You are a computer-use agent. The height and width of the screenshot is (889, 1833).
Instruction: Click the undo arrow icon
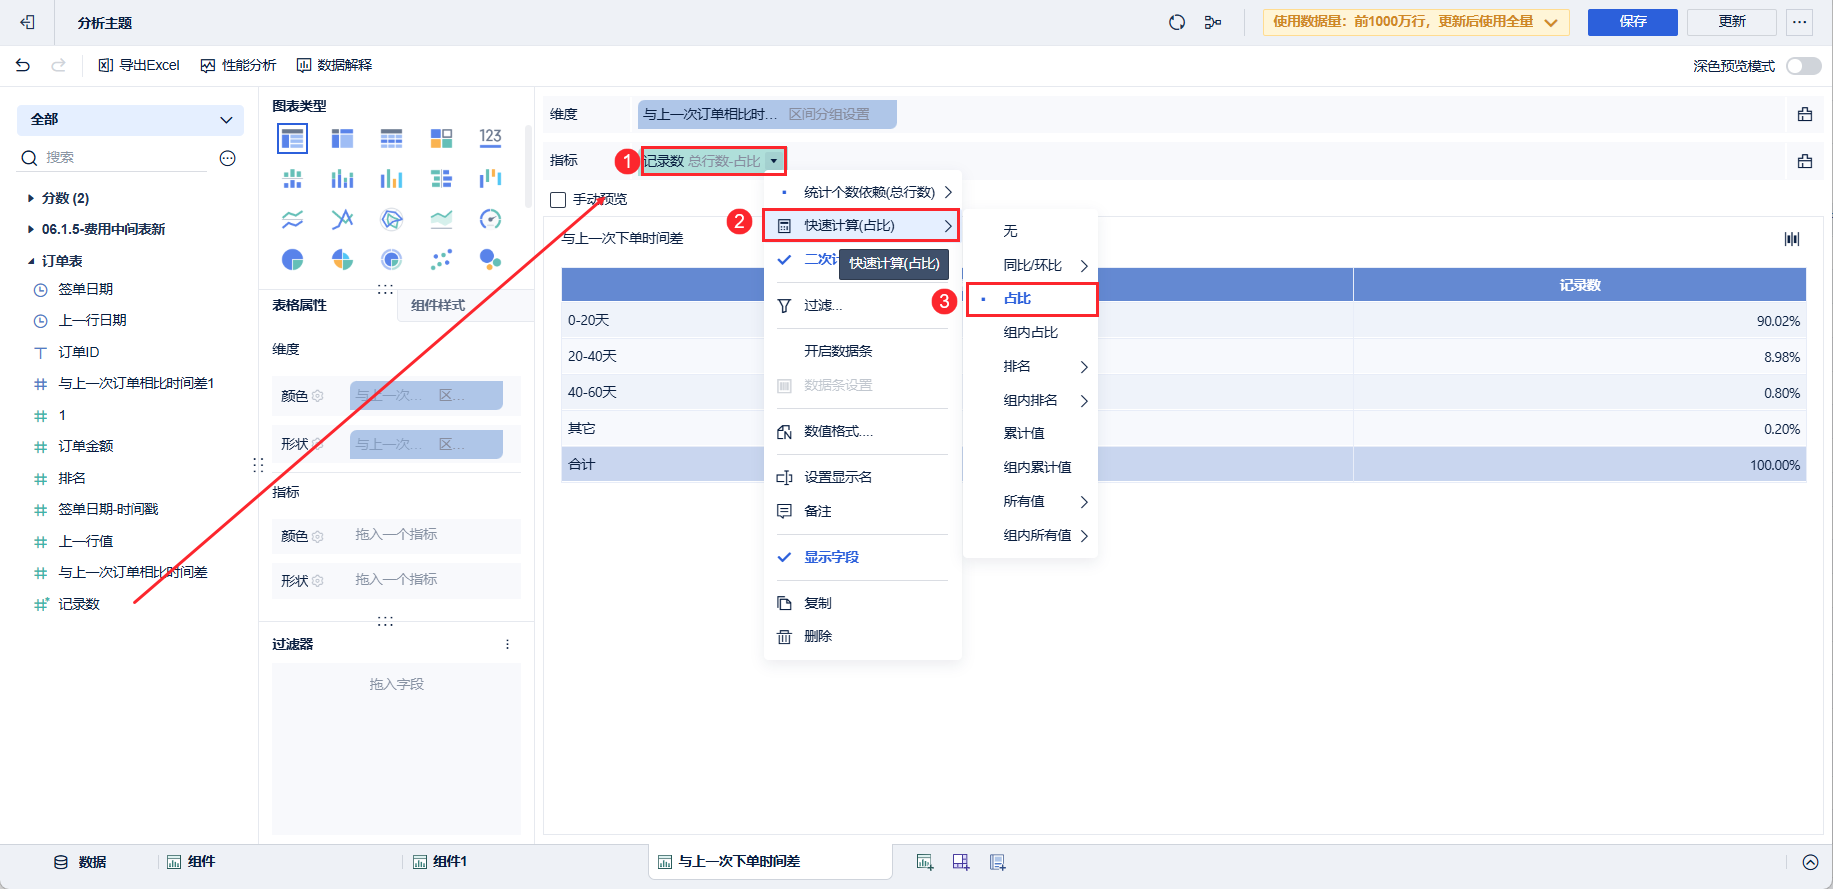23,65
